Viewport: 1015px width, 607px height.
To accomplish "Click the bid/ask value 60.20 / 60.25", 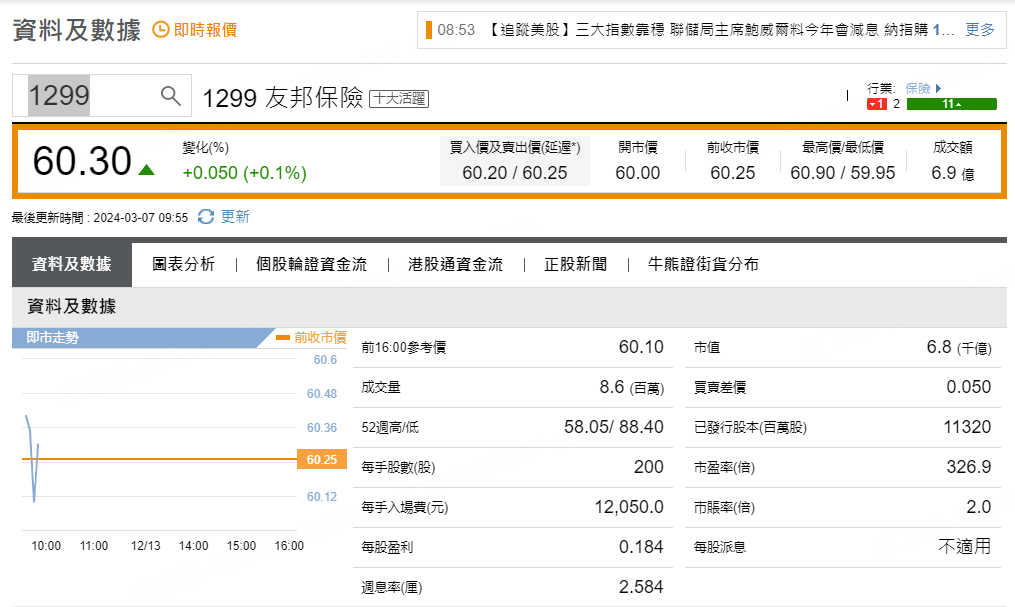I will coord(515,173).
